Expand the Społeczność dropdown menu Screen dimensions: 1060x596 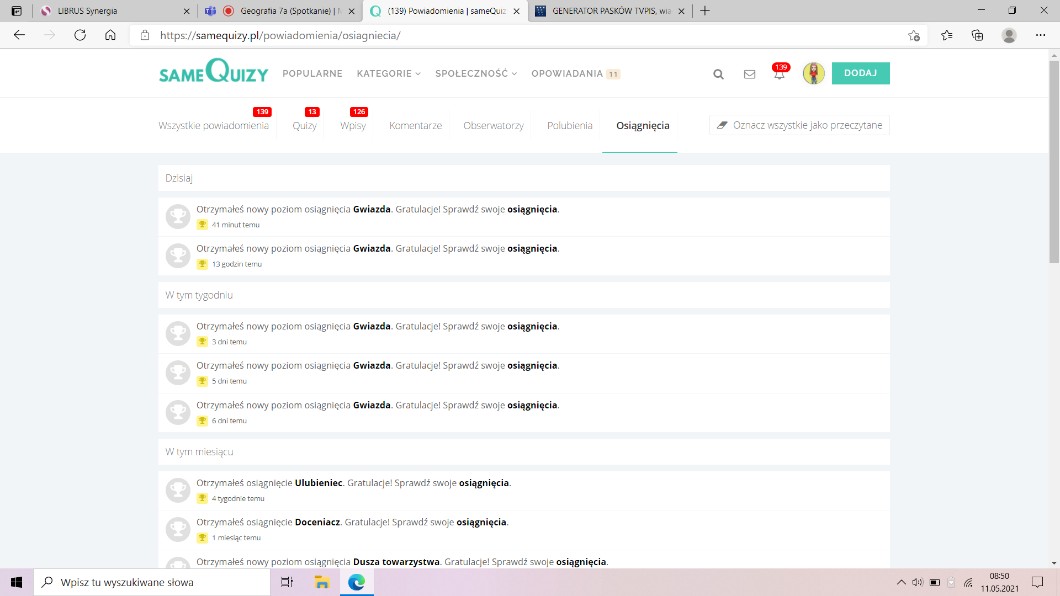[x=476, y=74]
